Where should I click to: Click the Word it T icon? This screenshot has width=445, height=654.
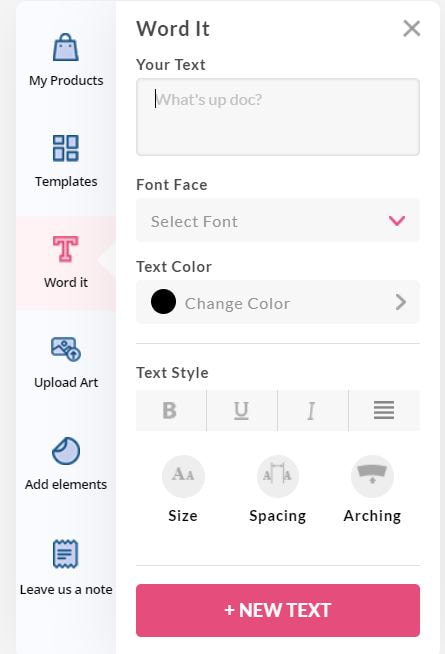click(65, 249)
